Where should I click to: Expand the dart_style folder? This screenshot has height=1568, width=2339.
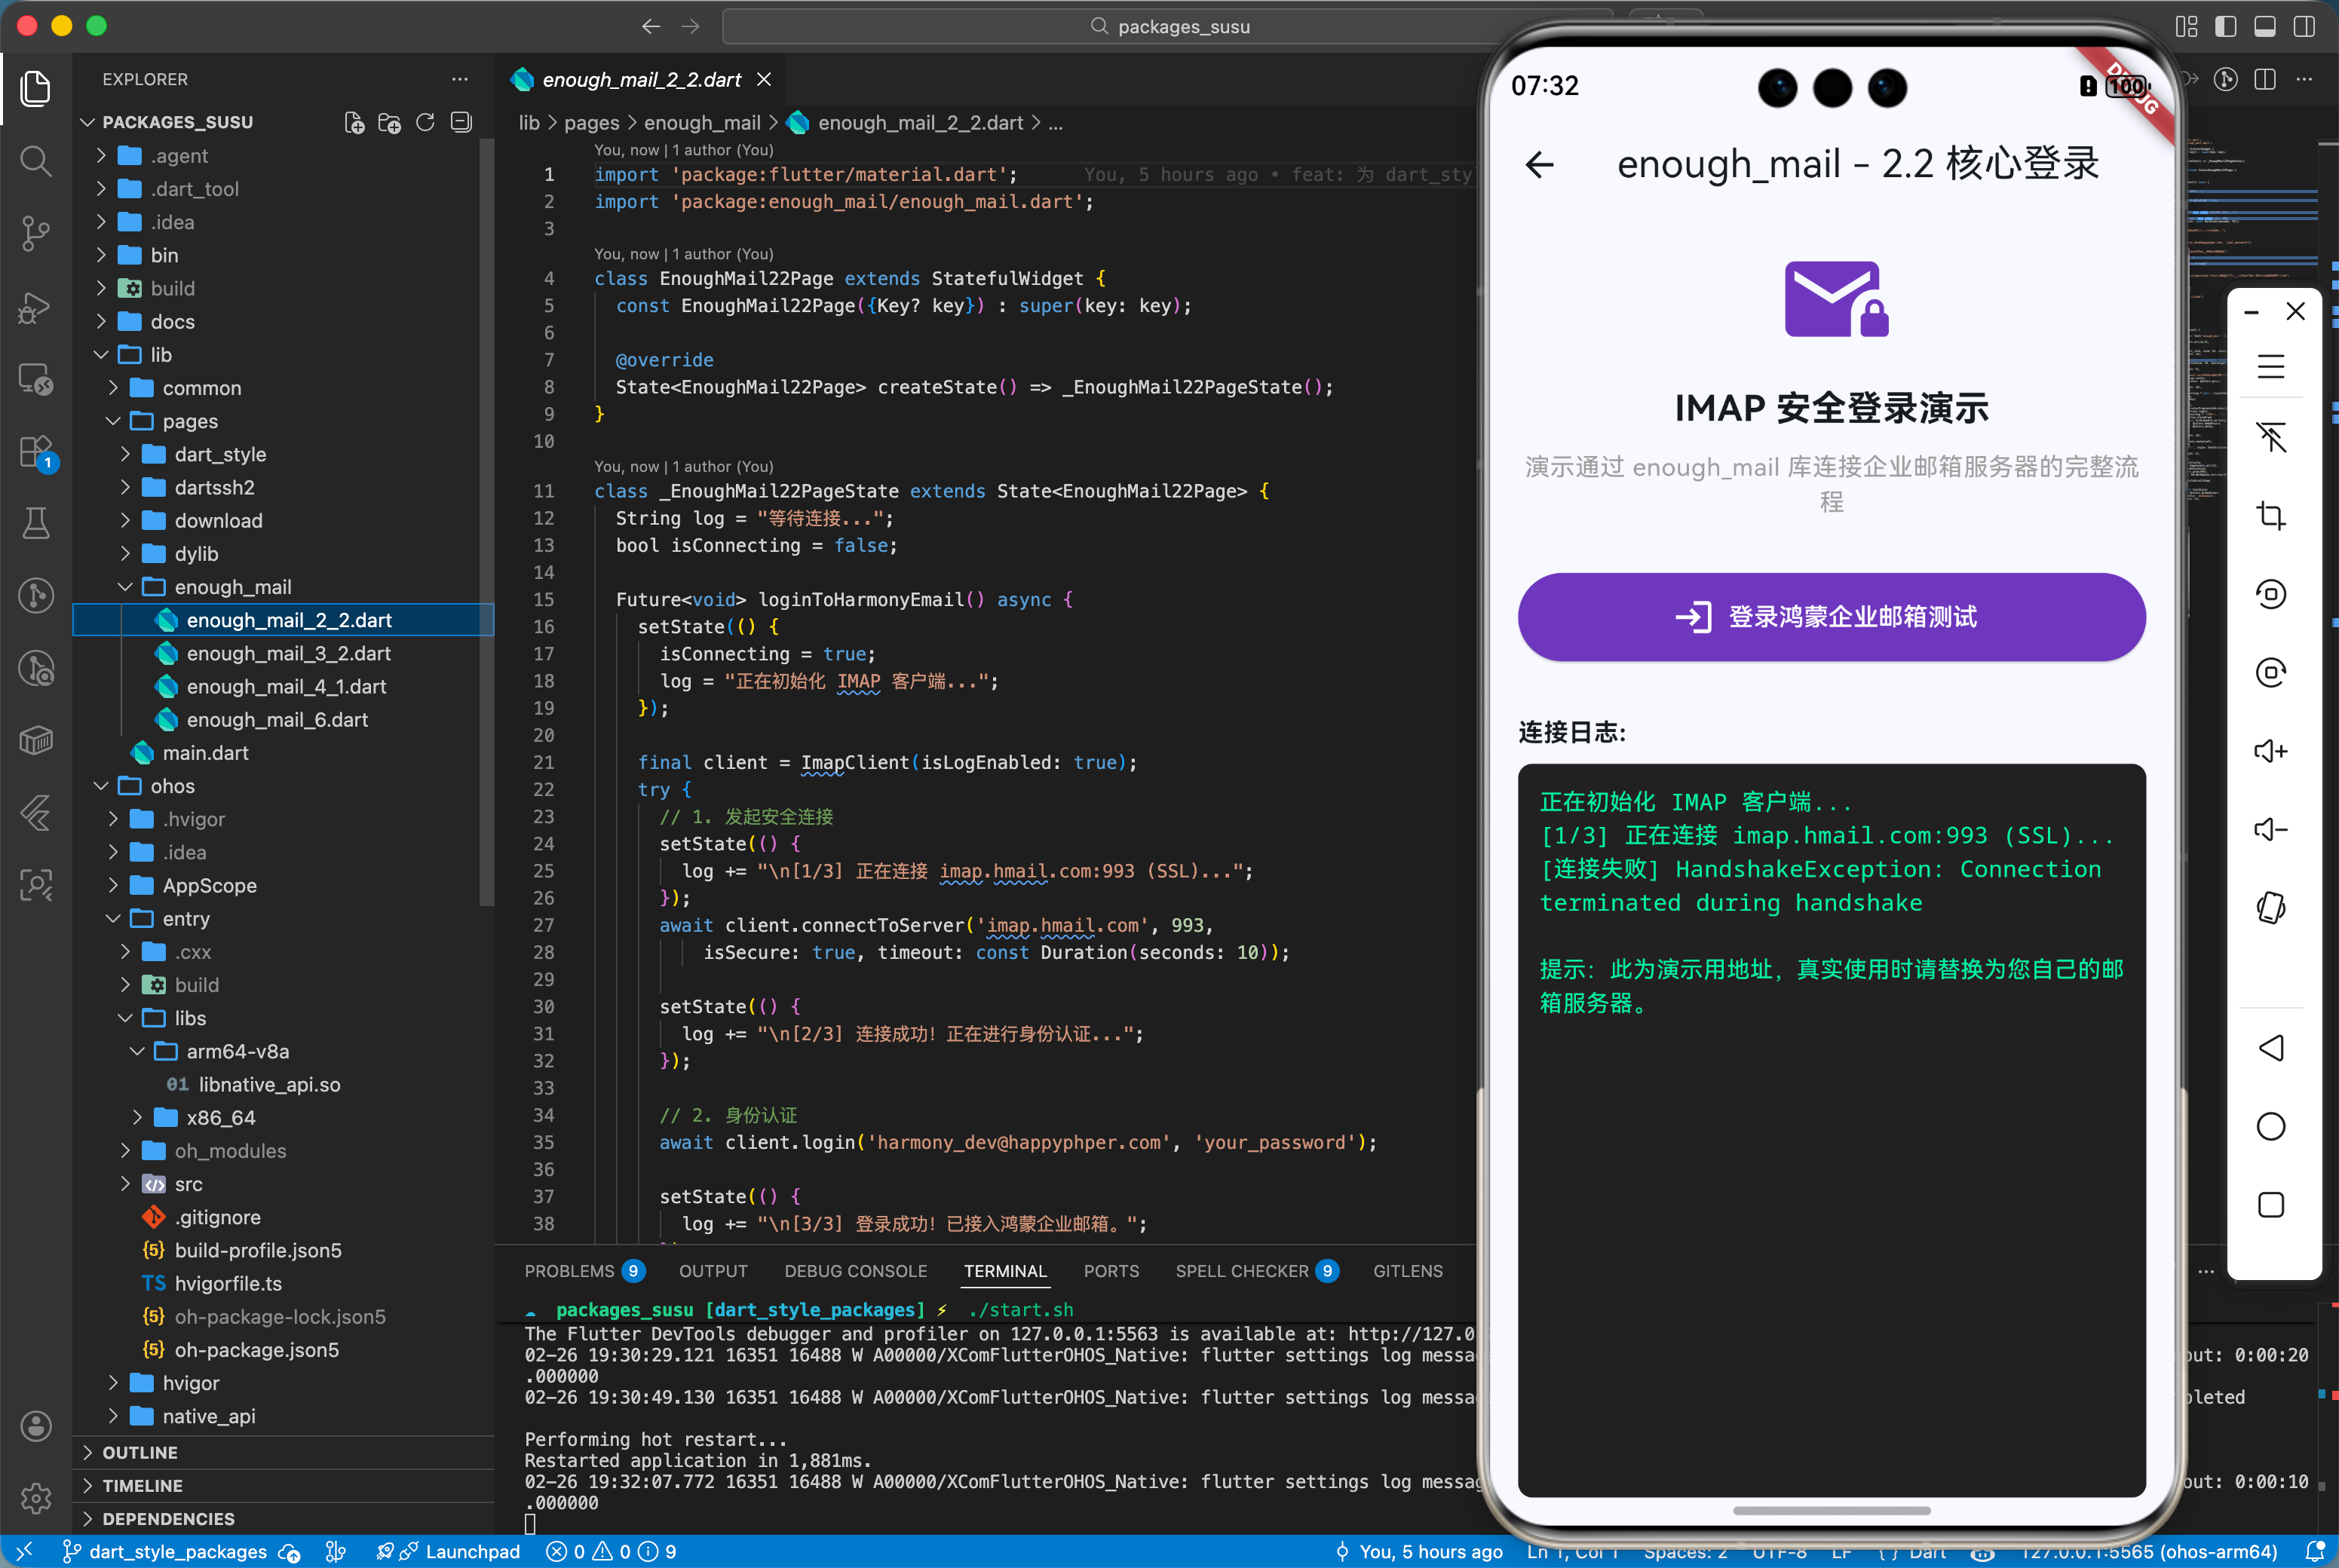click(x=219, y=454)
